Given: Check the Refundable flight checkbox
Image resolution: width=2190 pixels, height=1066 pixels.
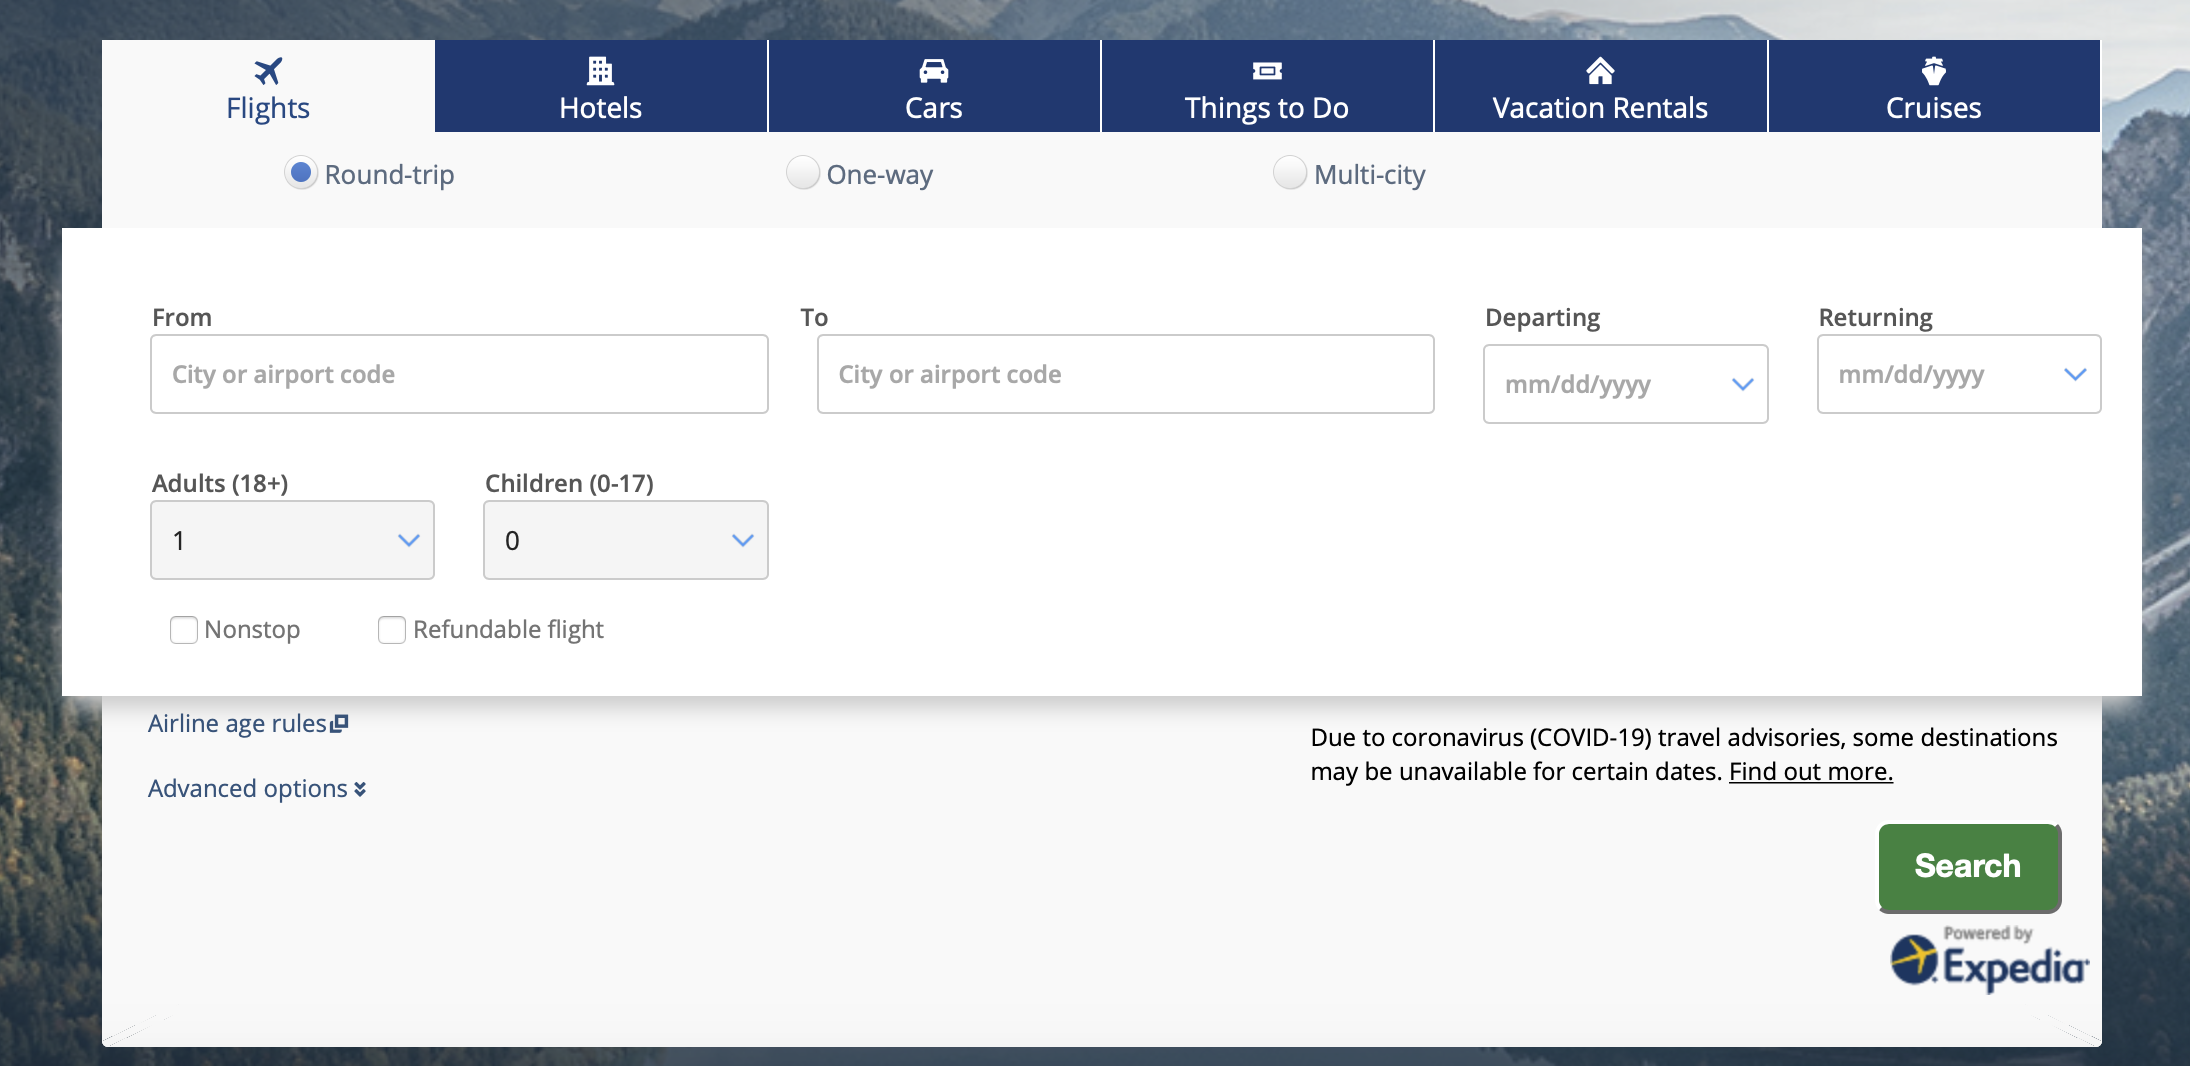Looking at the screenshot, I should tap(392, 630).
